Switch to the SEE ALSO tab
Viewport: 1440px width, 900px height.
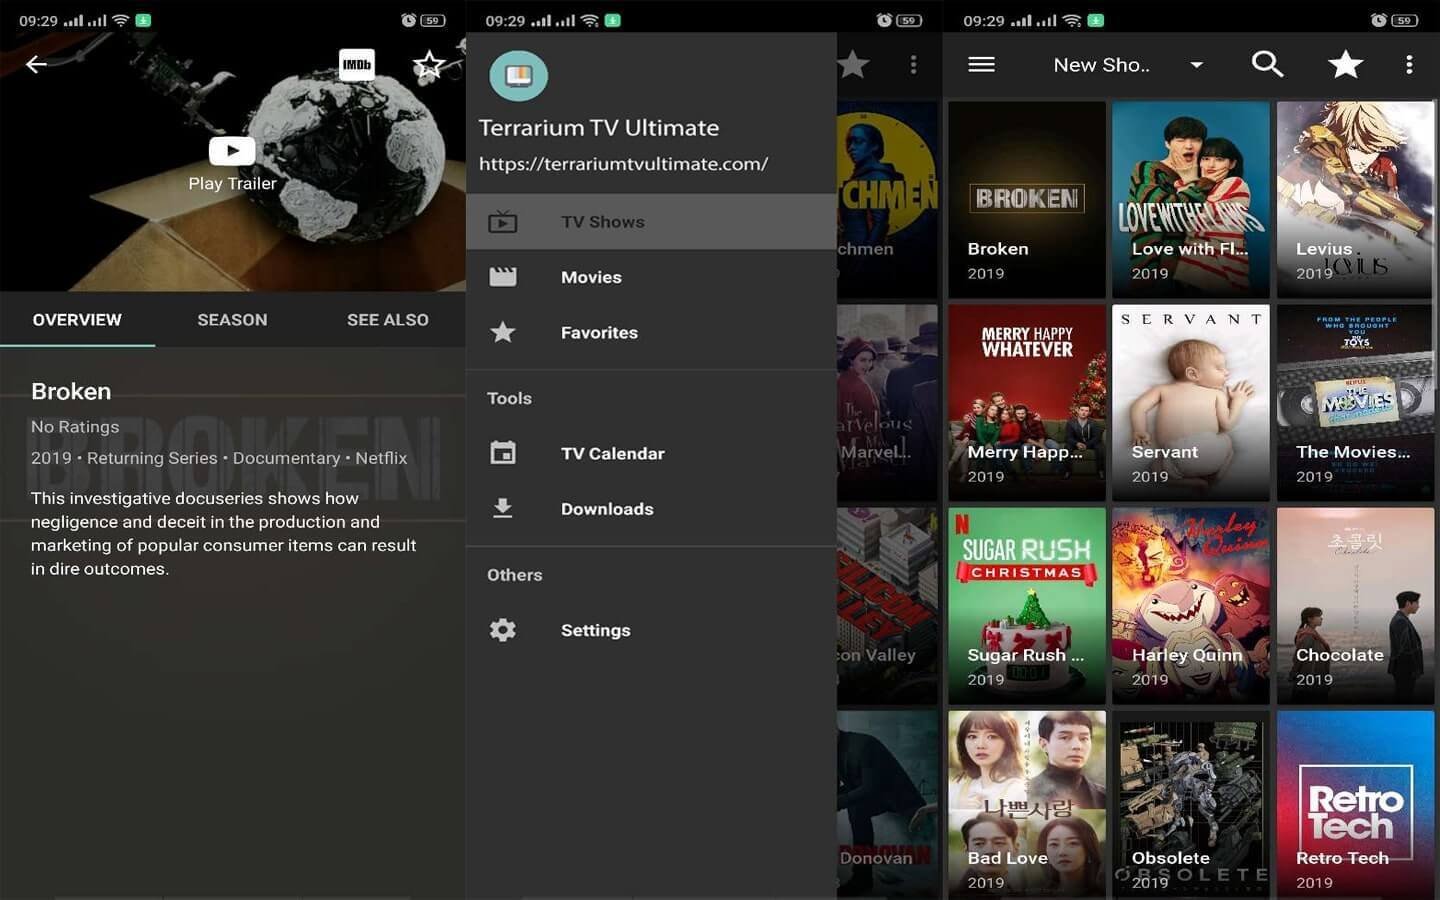388,320
